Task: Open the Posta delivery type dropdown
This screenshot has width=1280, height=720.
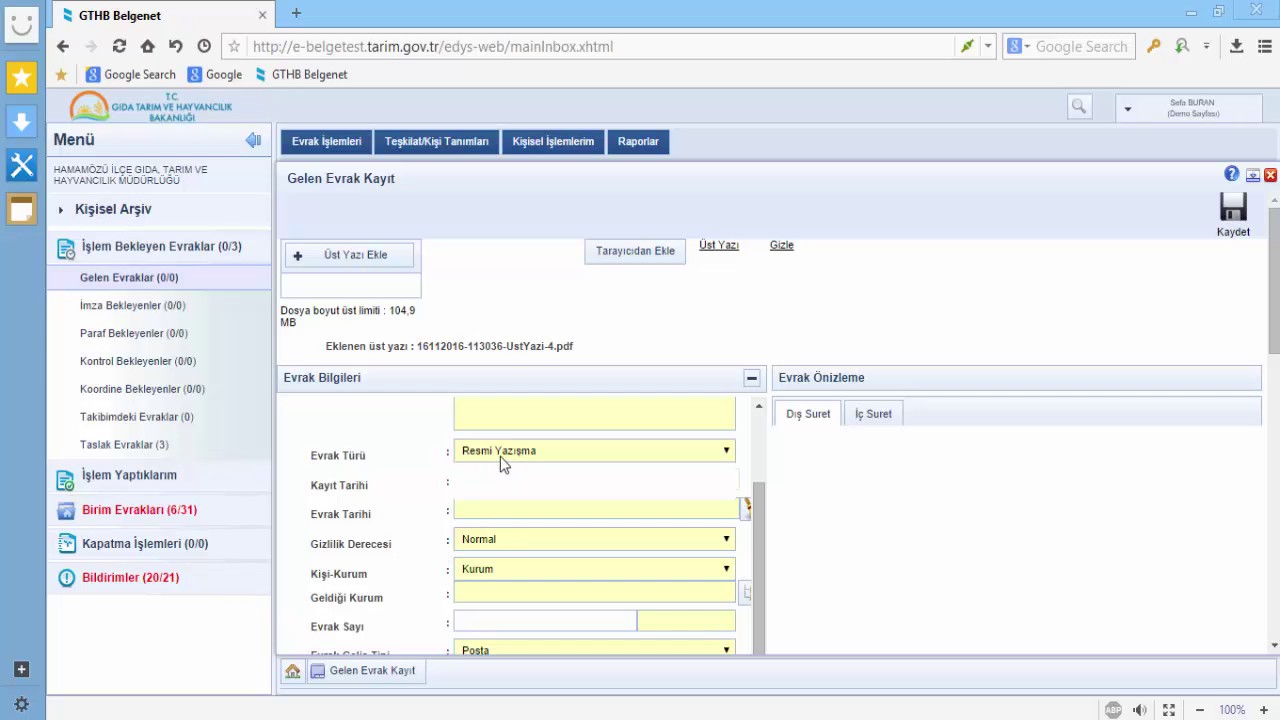Action: pos(594,648)
